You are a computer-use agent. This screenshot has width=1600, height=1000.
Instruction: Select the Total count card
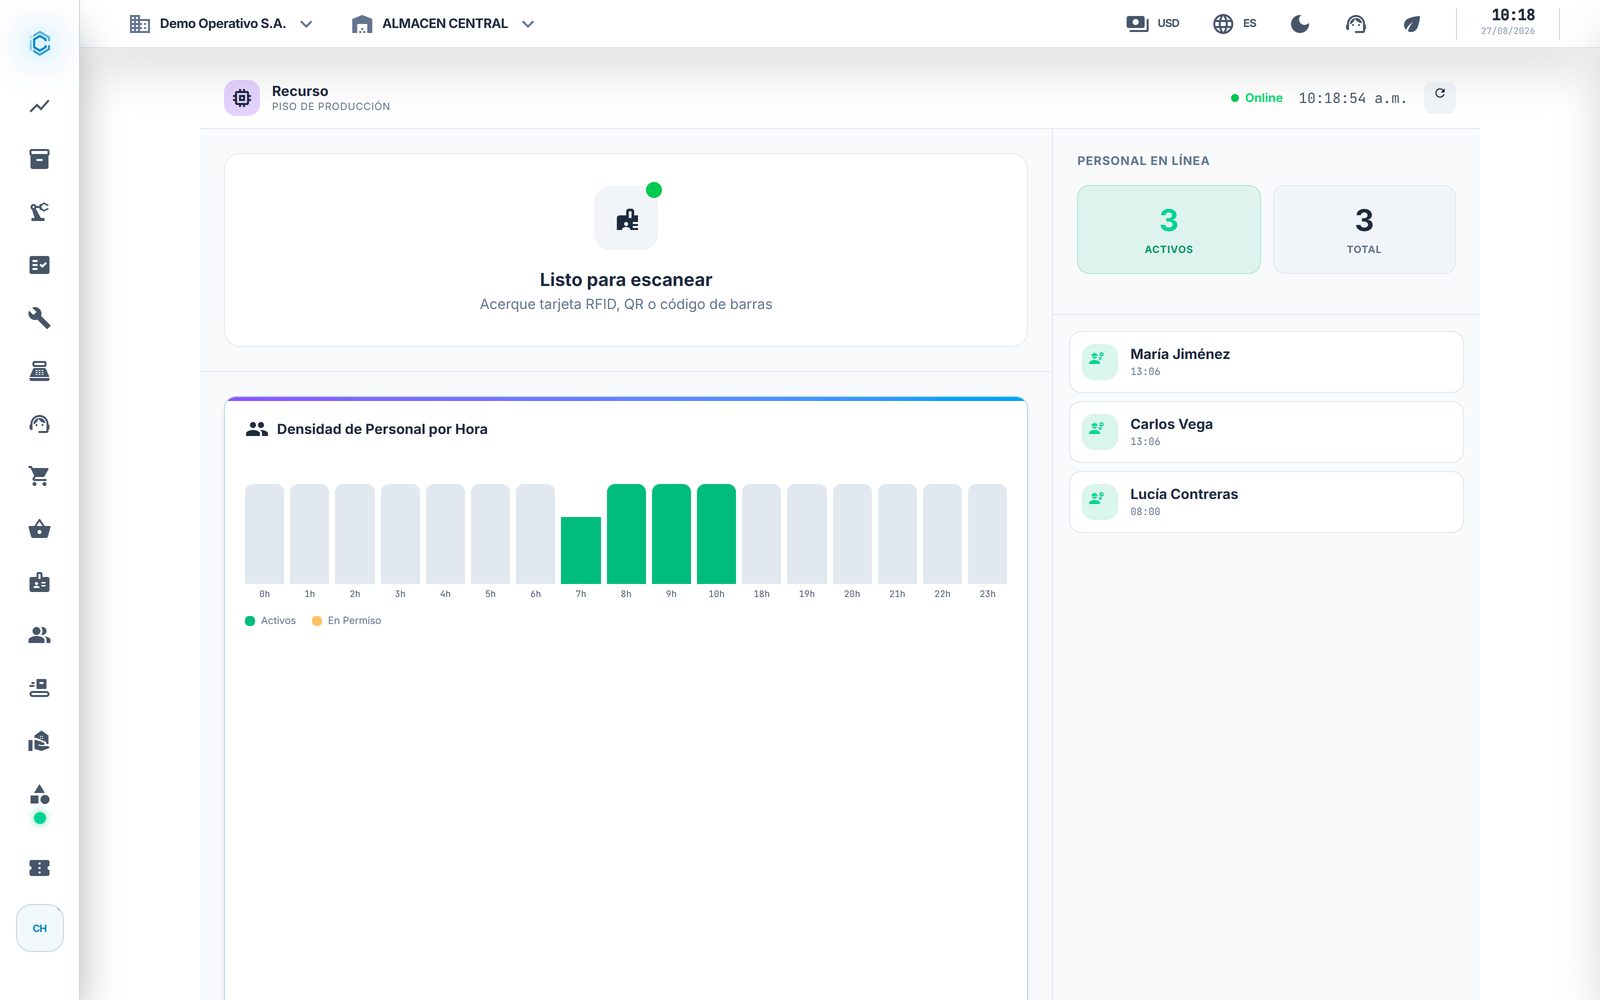1364,229
